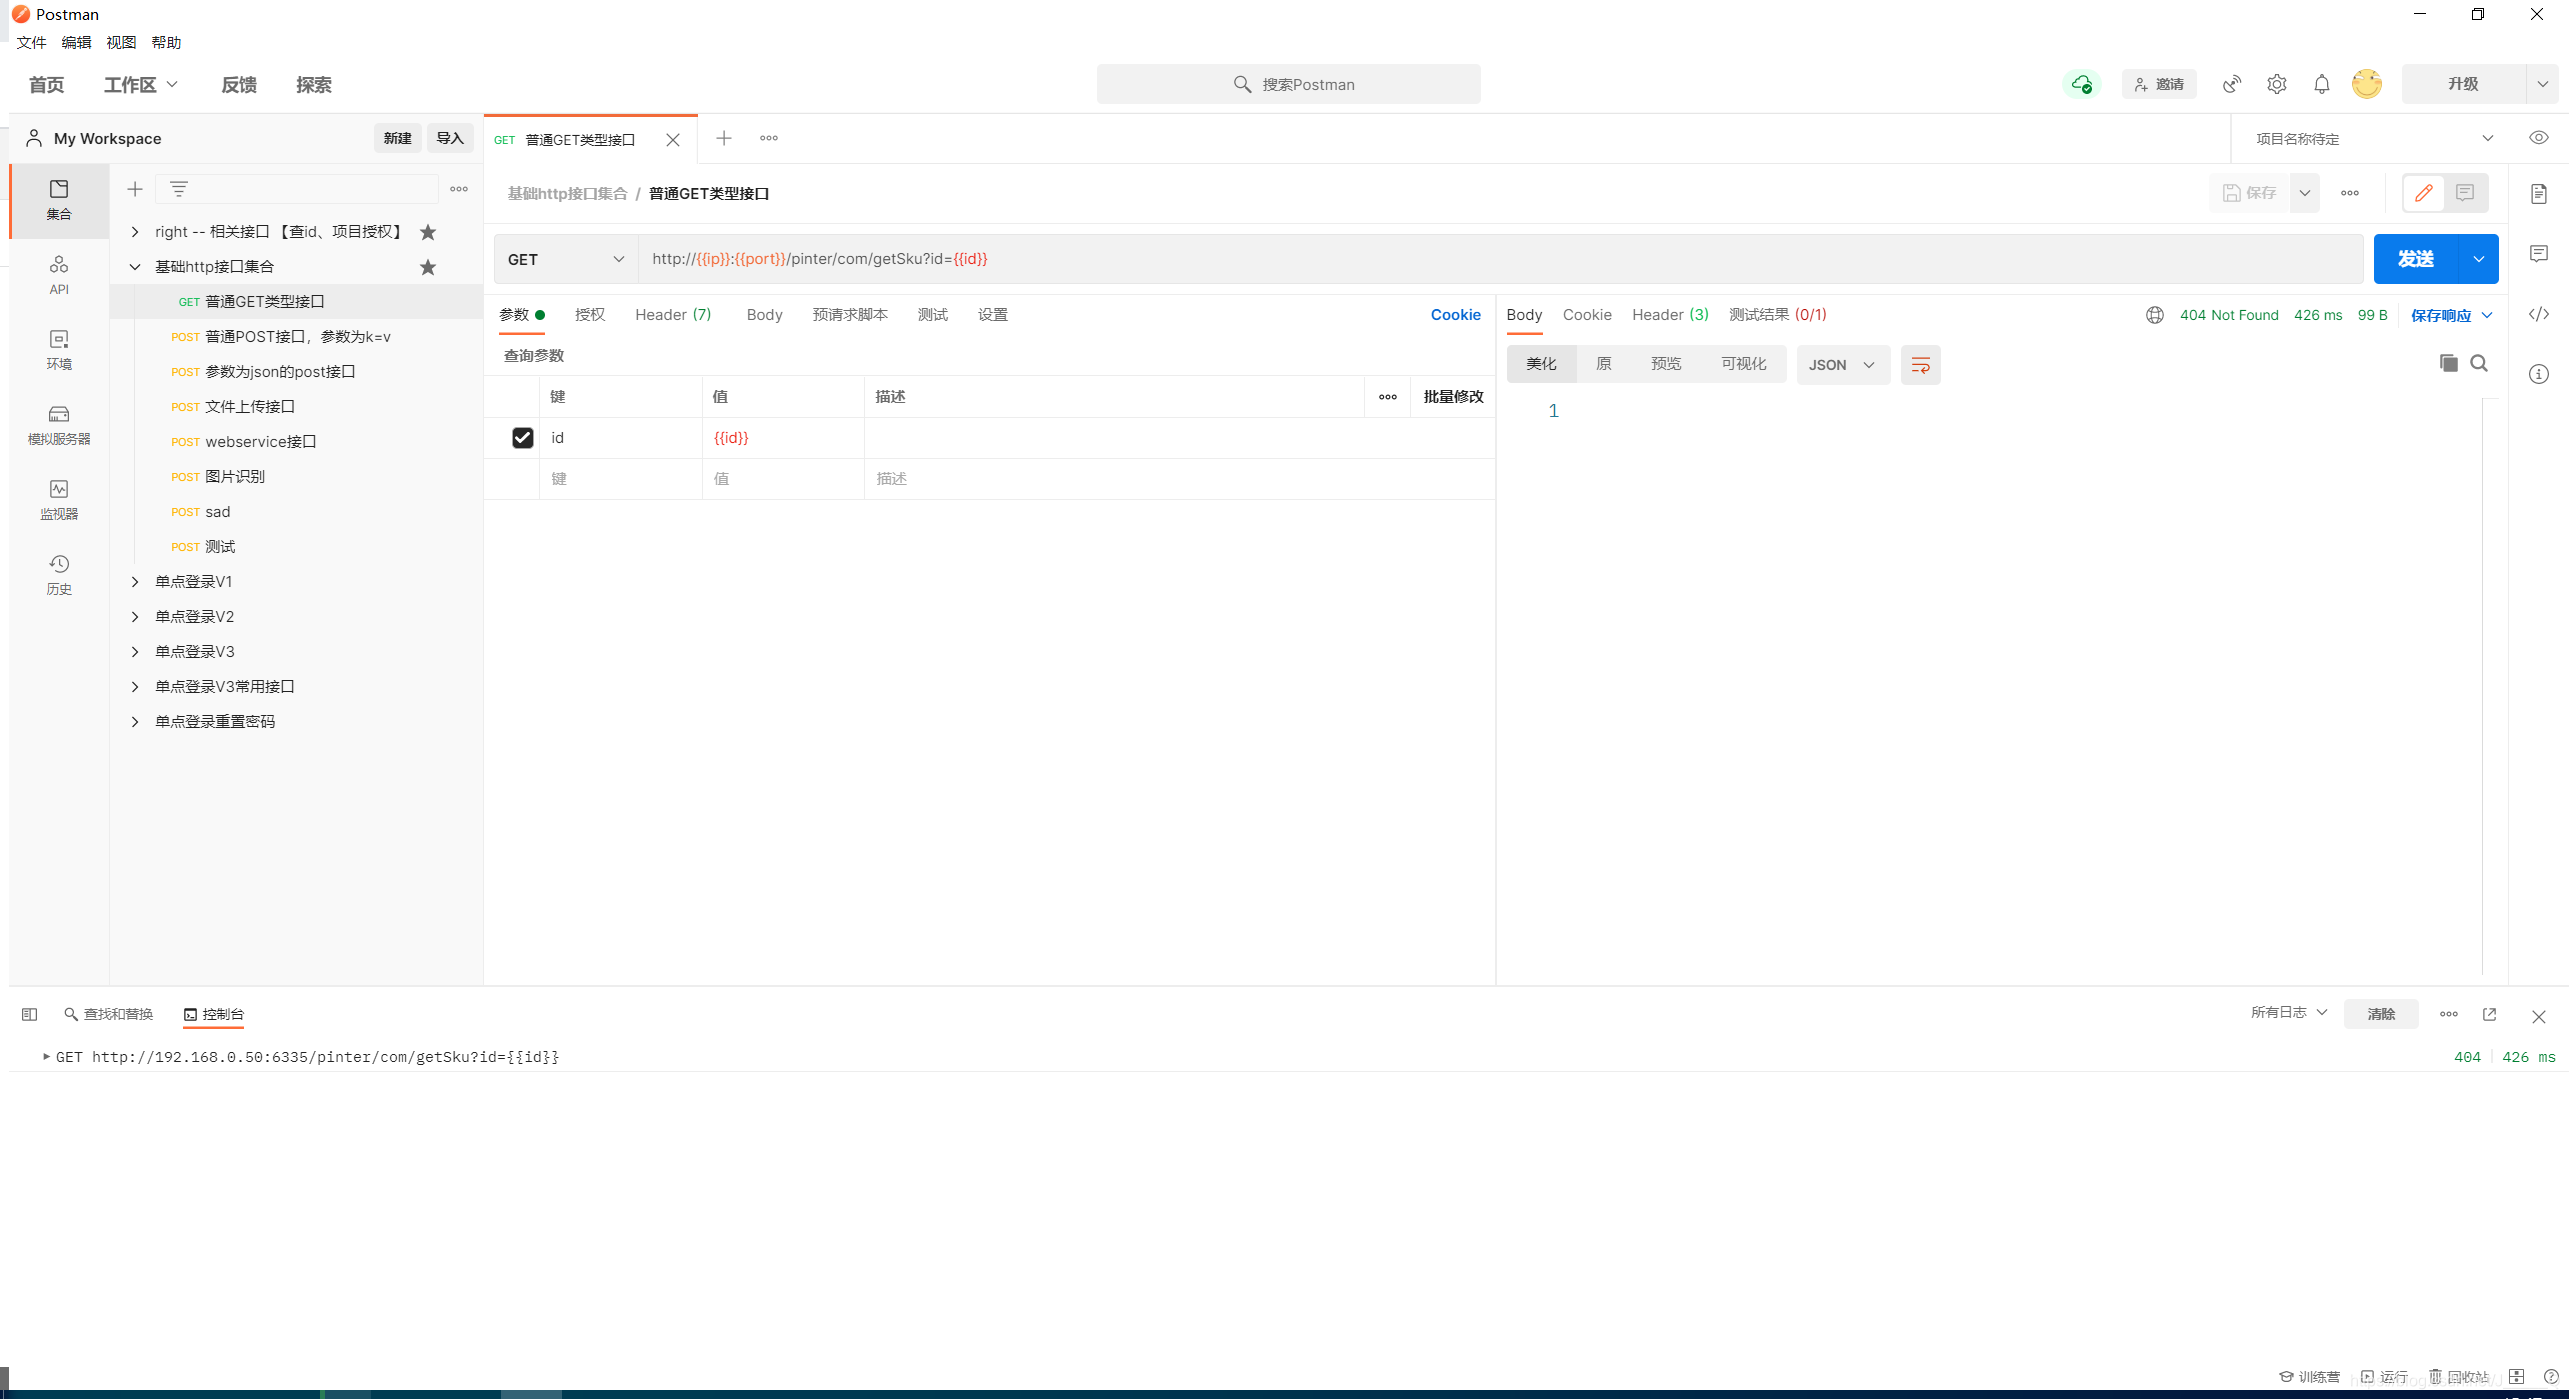The height and width of the screenshot is (1399, 2569).
Task: Expand the 单点登录V1 collection
Action: tap(135, 581)
